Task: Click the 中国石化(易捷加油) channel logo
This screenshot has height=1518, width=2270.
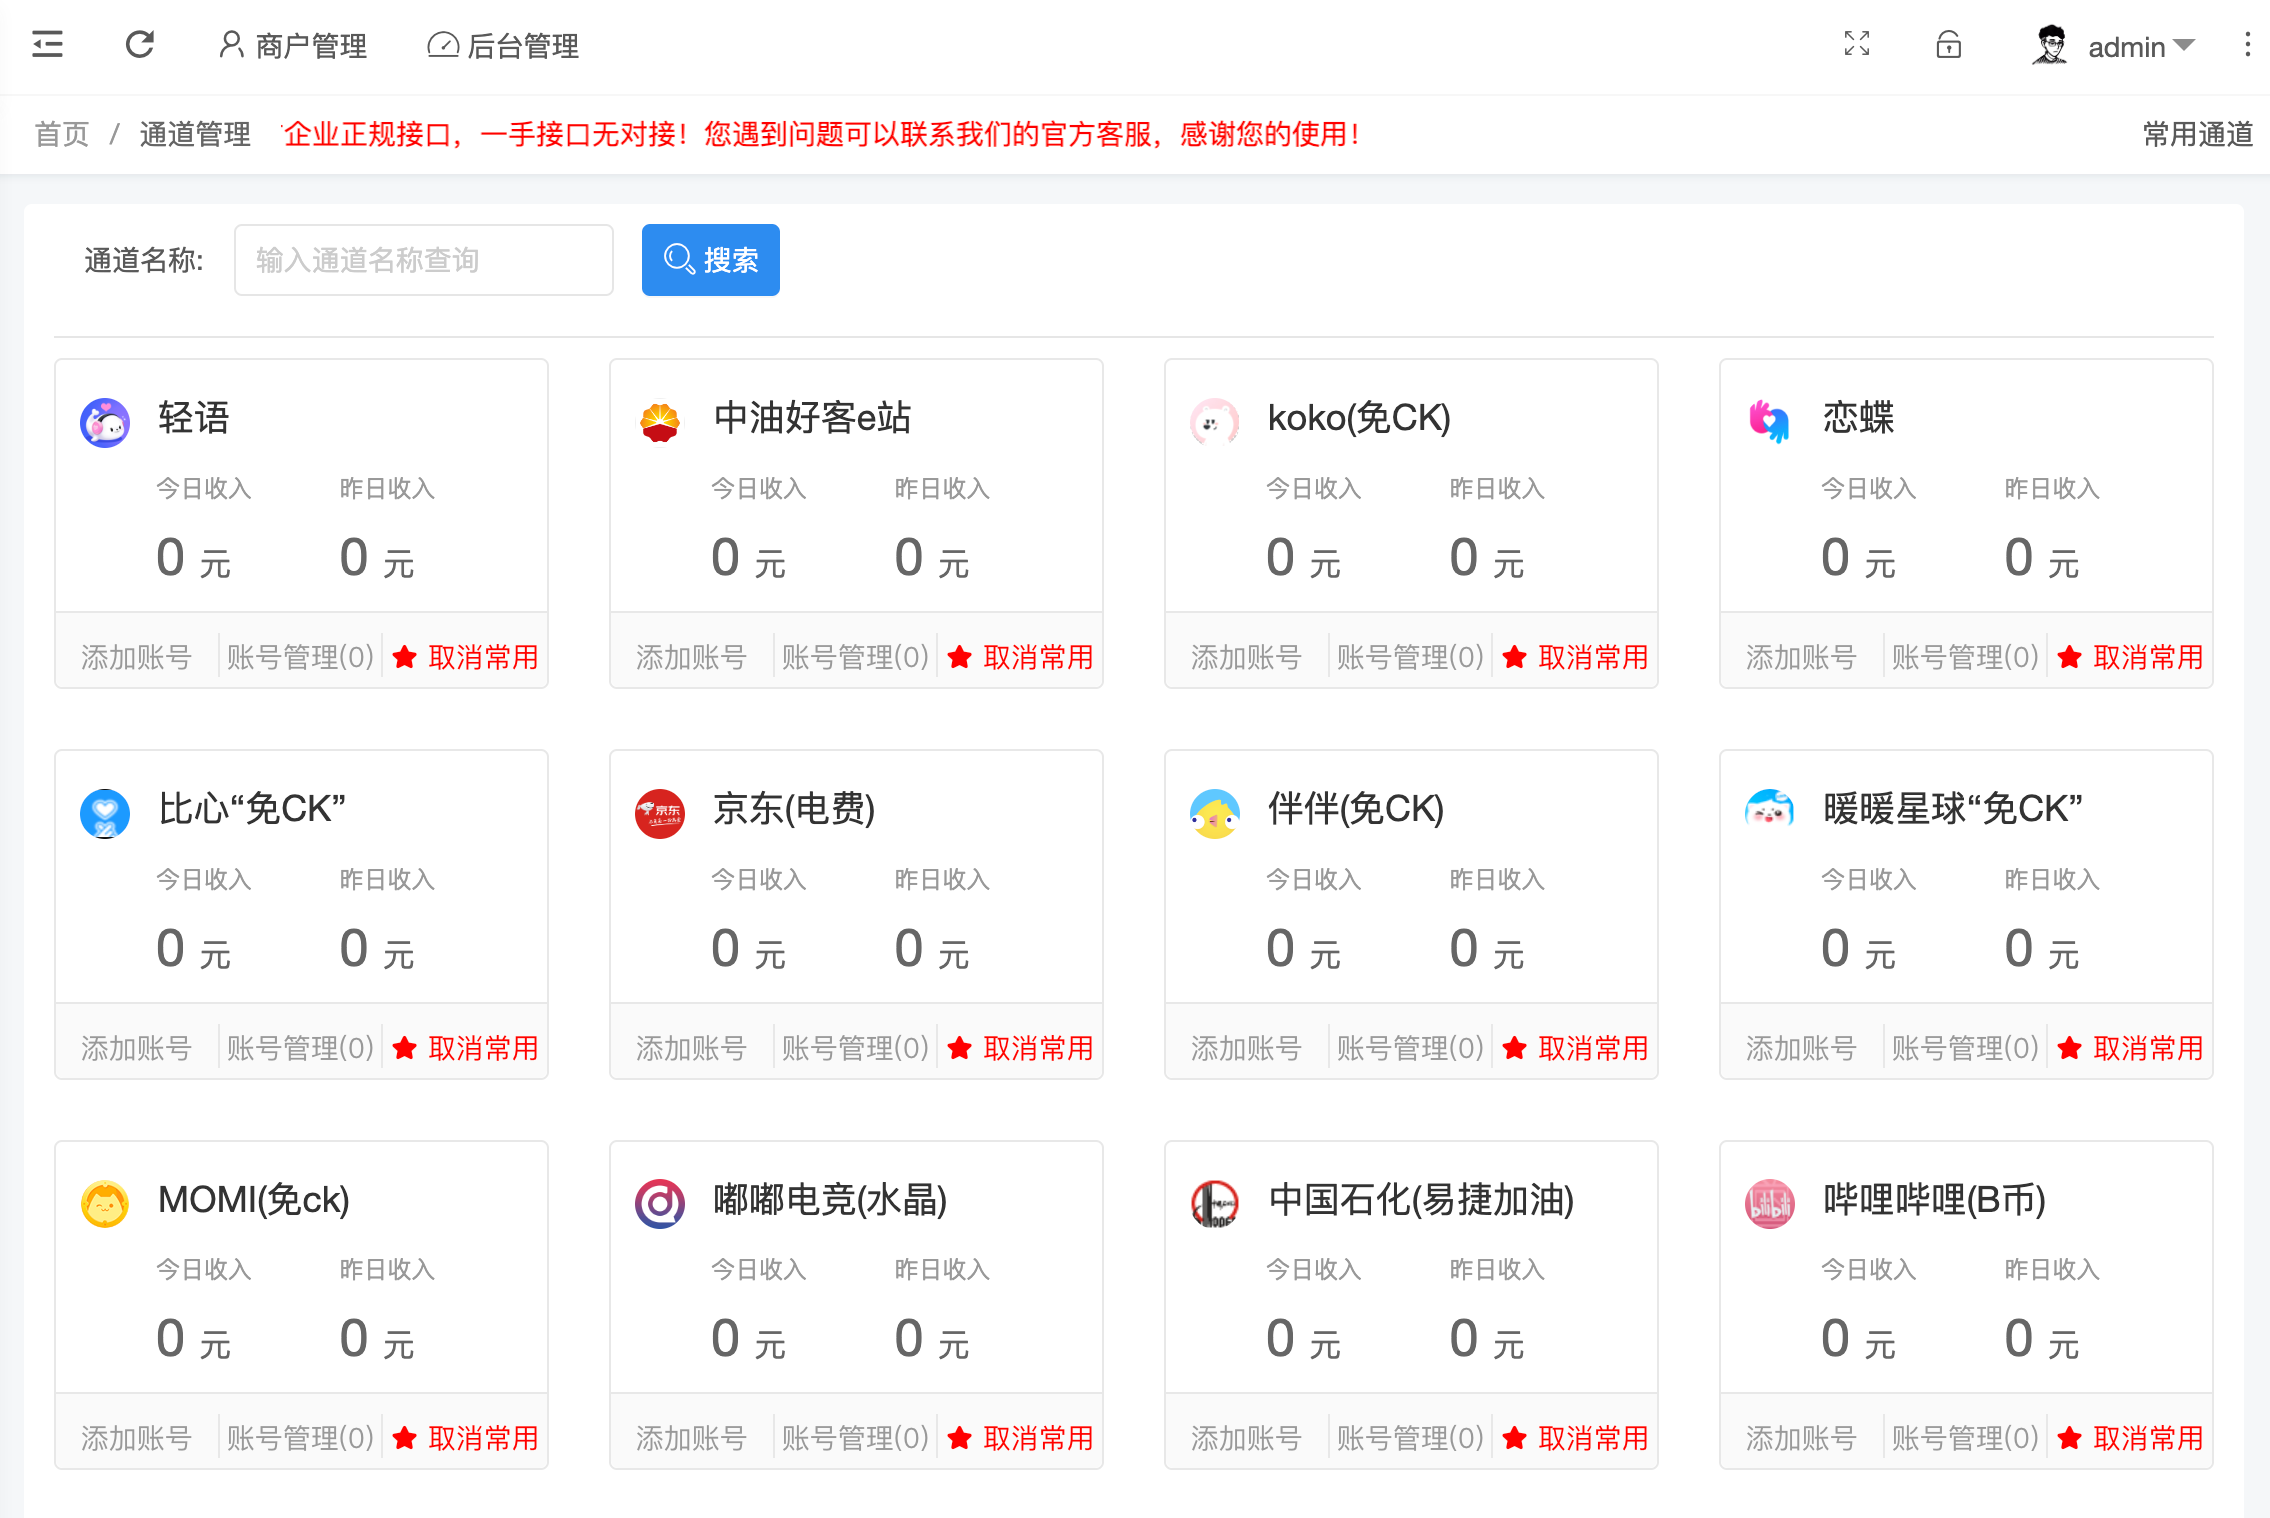Action: click(x=1215, y=1204)
